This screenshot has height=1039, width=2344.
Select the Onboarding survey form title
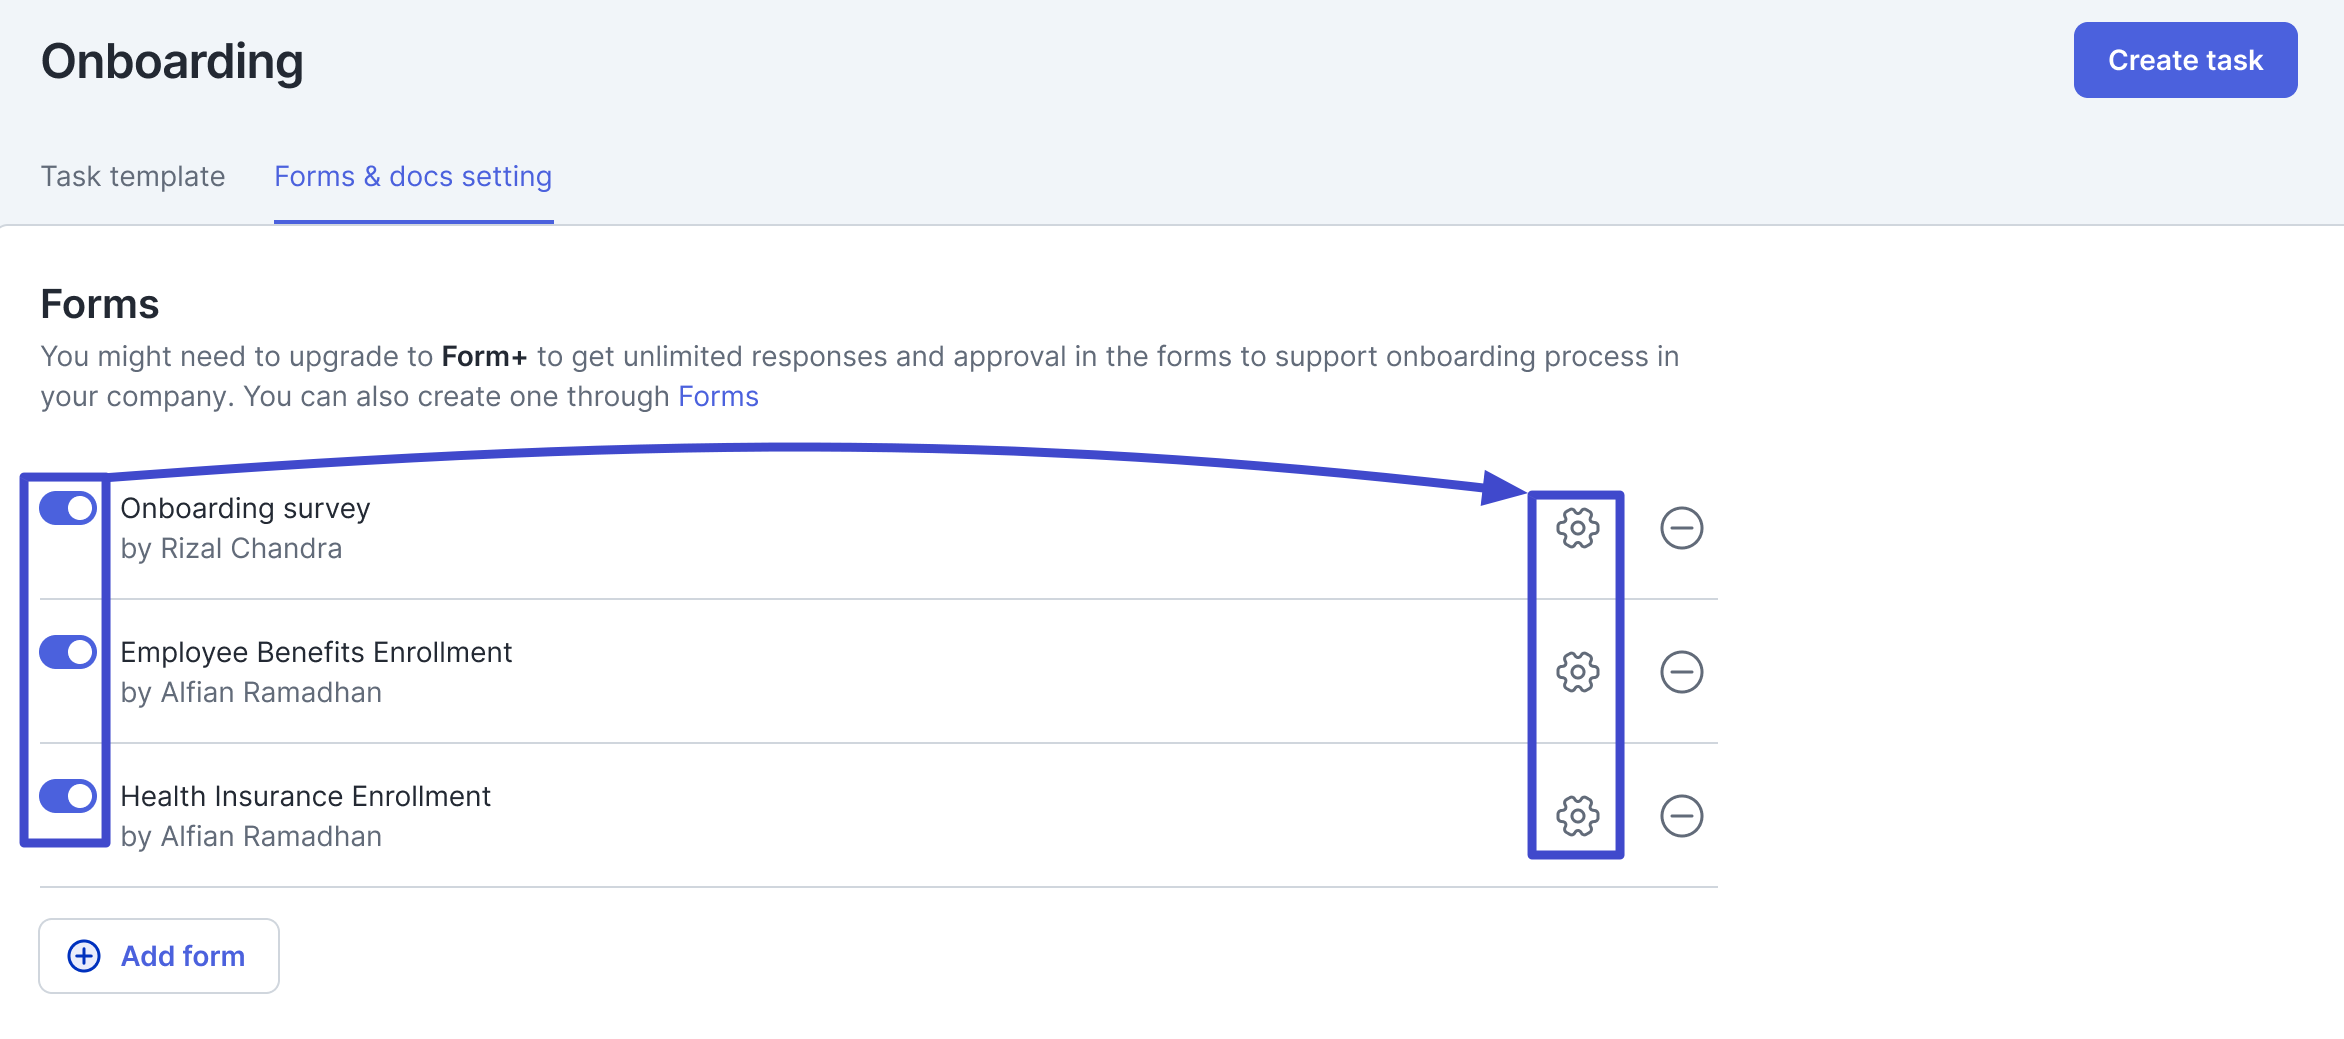[245, 508]
